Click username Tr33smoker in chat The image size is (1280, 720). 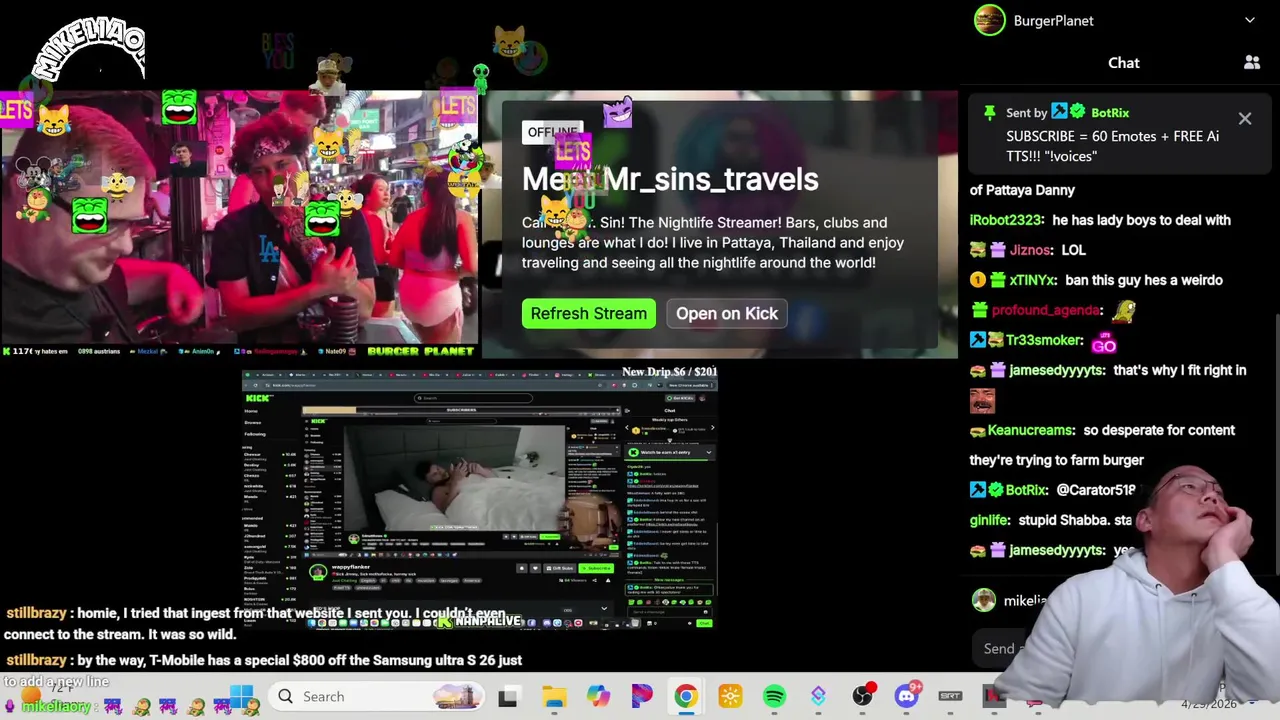coord(1044,340)
